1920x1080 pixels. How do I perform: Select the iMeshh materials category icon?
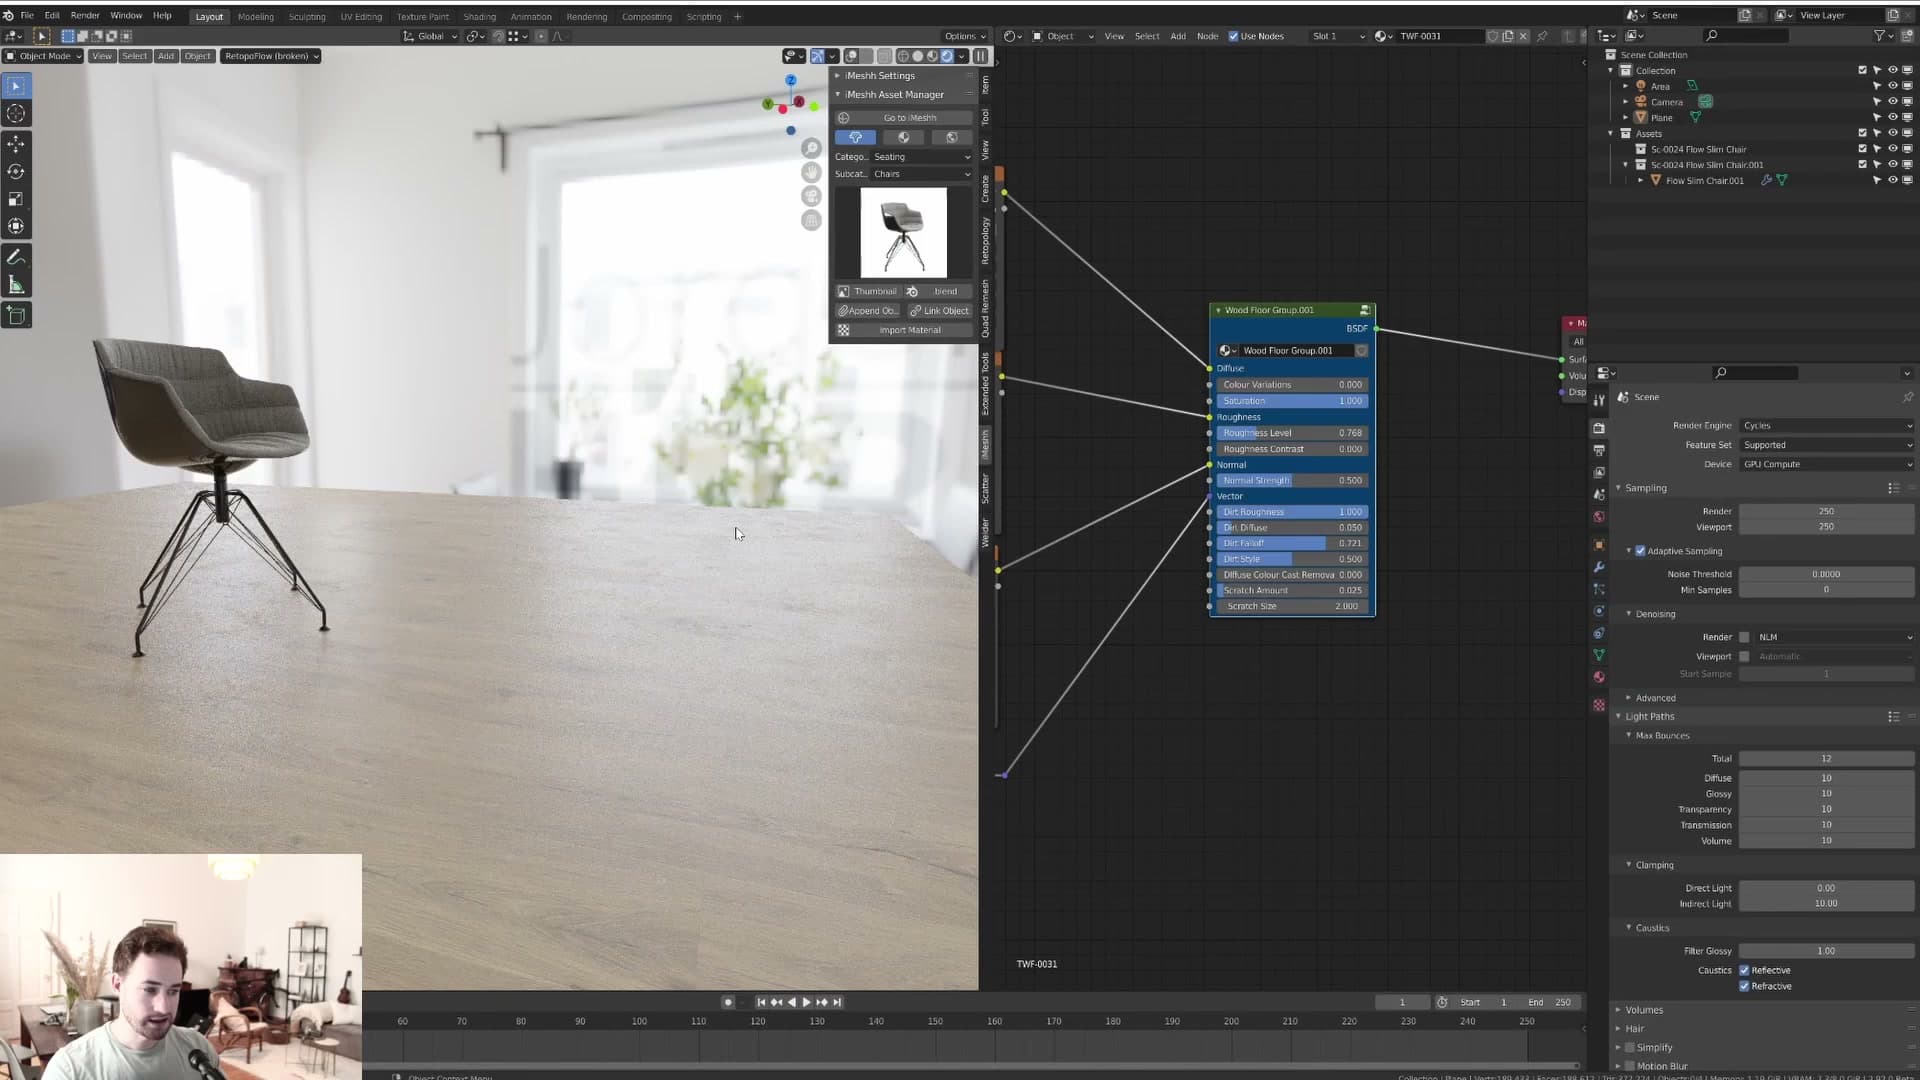(903, 137)
